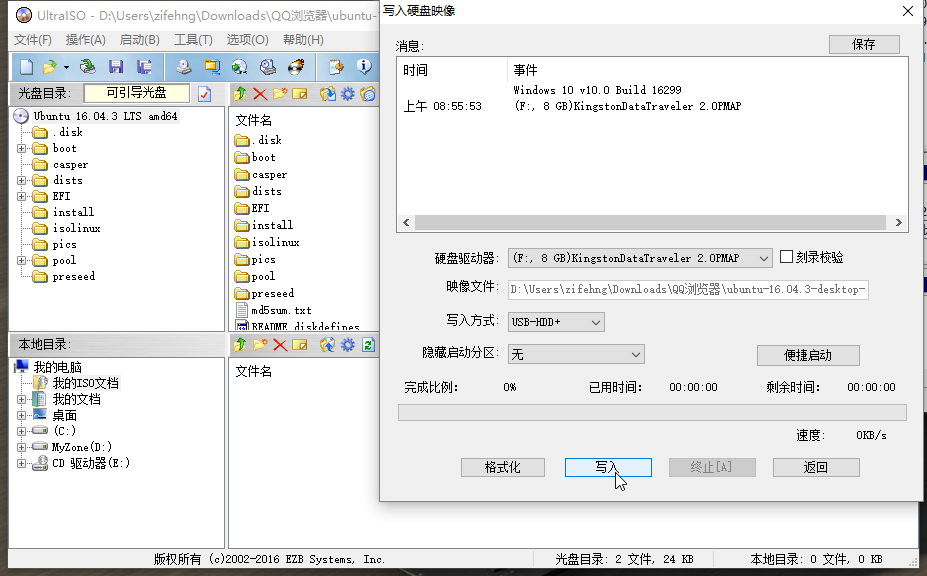Click the gear settings icon in local toolbar
This screenshot has width=927, height=576.
[348, 345]
